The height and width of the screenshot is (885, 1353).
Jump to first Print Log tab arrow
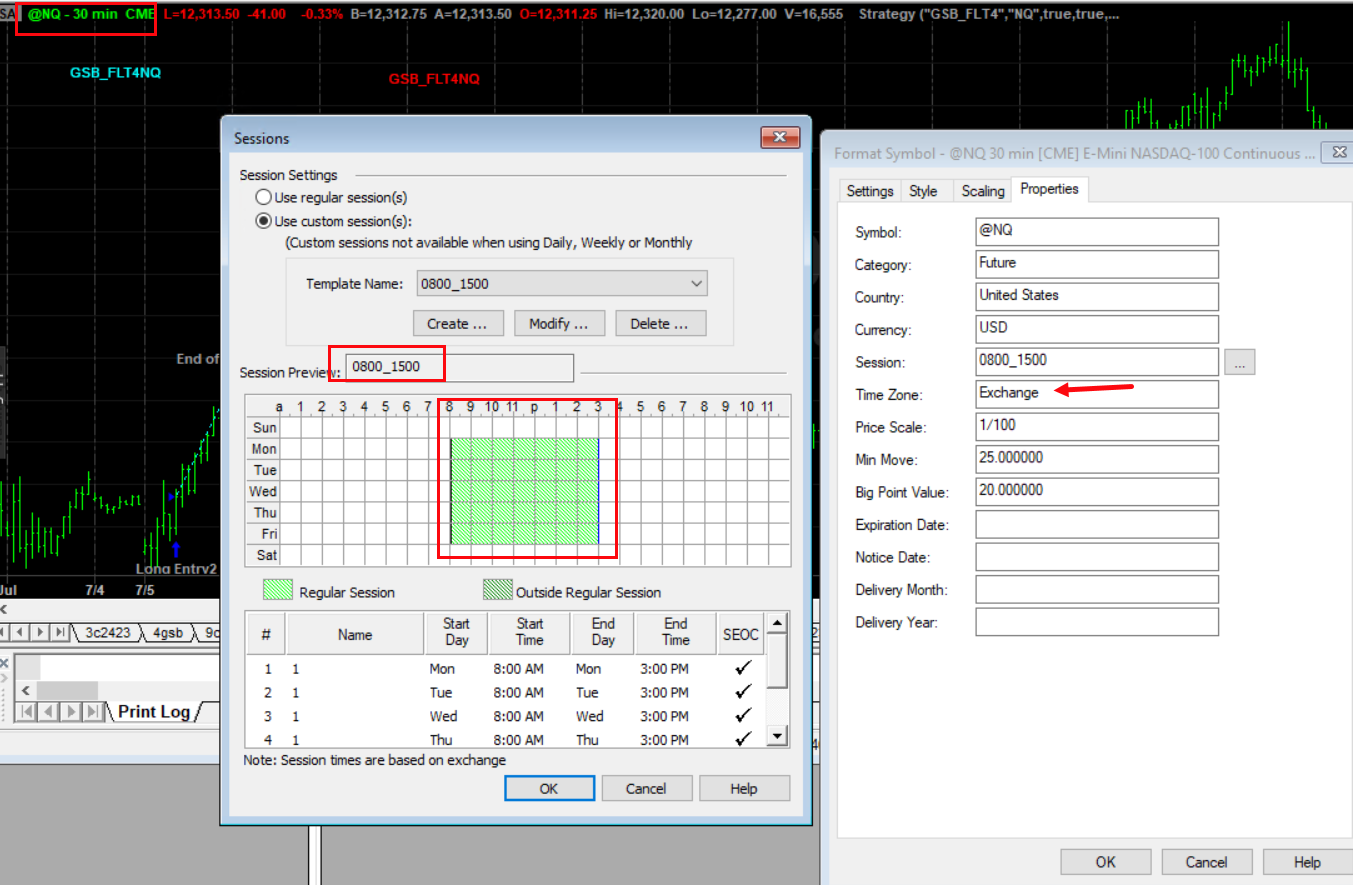(25, 711)
